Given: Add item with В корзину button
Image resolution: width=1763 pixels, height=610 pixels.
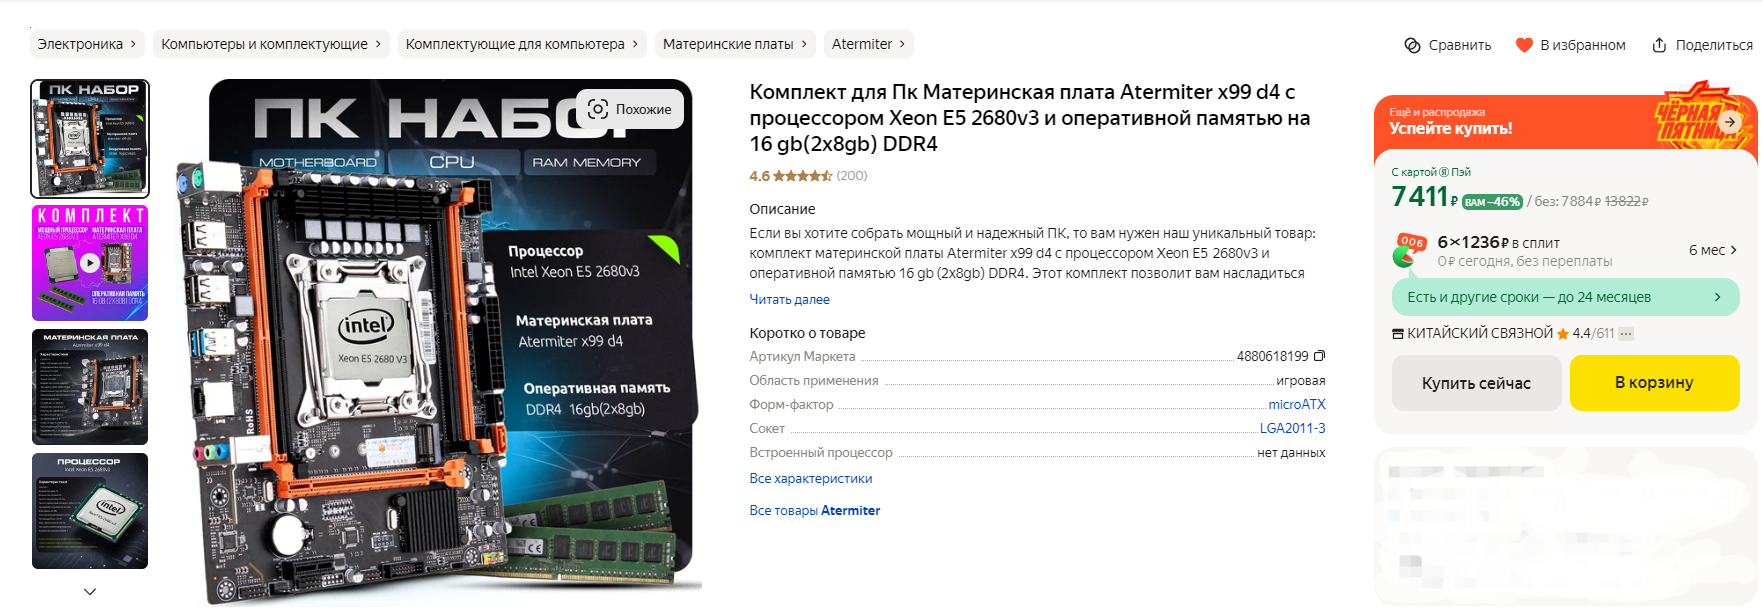Looking at the screenshot, I should point(1654,383).
